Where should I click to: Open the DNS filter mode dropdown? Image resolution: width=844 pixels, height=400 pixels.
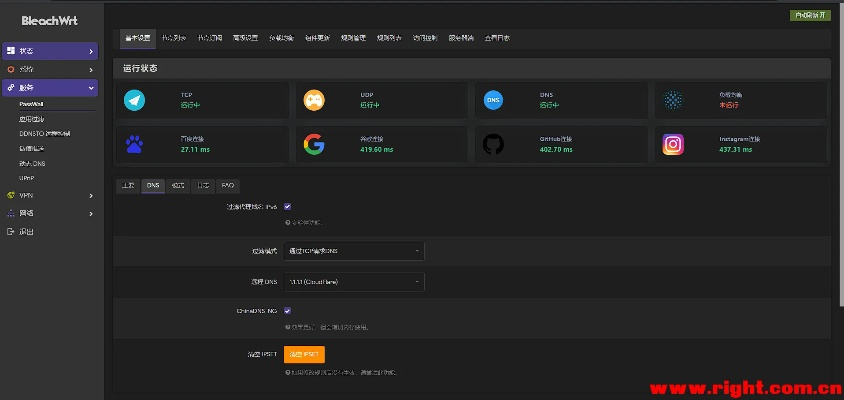pos(353,250)
